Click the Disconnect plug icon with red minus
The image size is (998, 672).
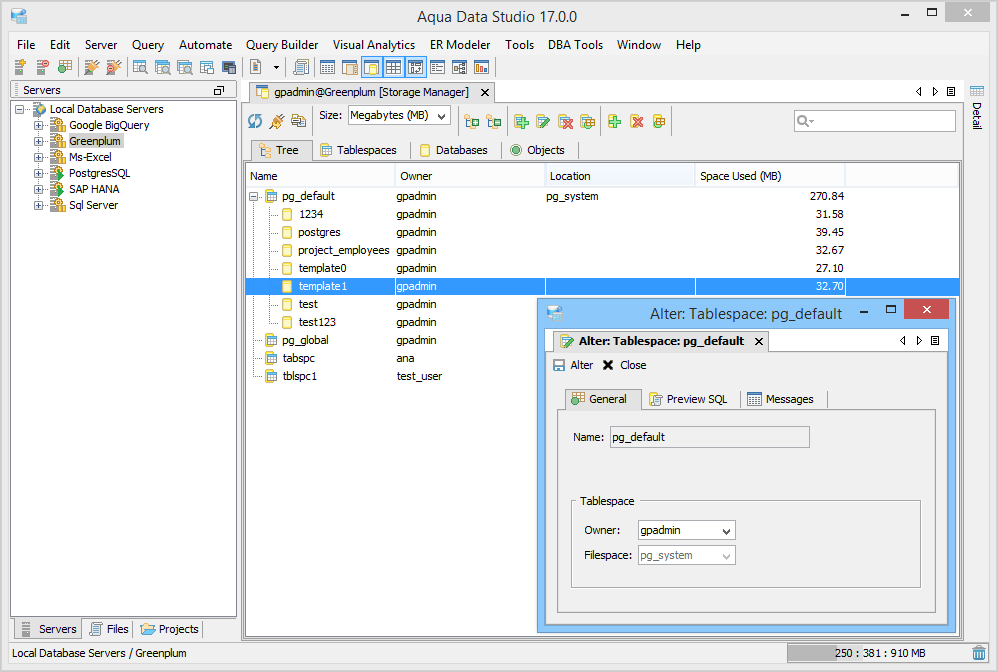coord(114,67)
